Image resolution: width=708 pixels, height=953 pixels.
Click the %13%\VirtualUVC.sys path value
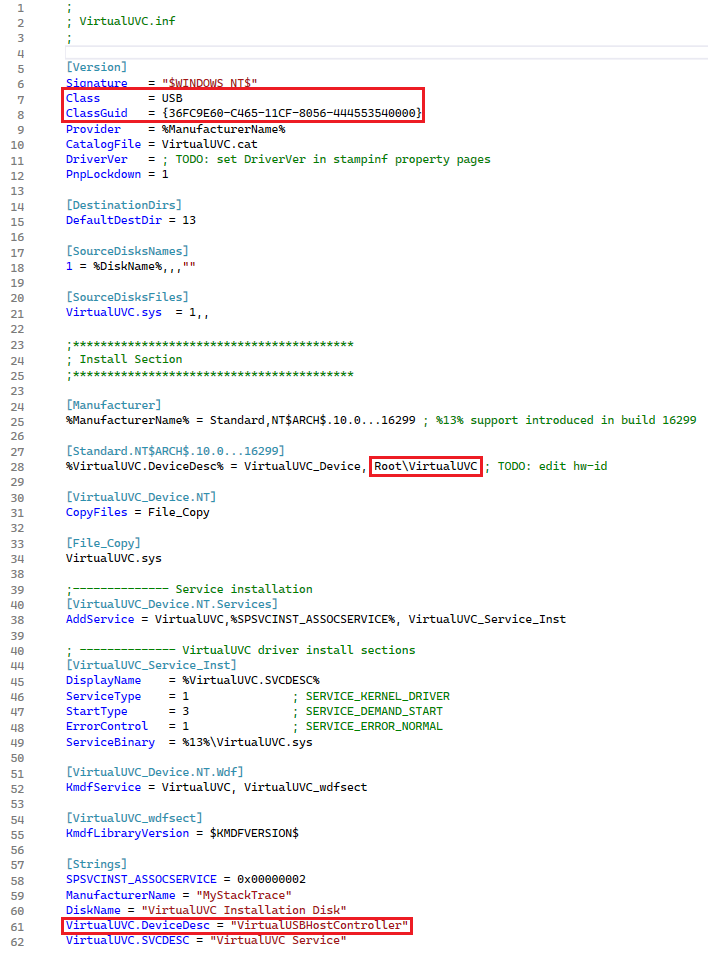coord(247,743)
